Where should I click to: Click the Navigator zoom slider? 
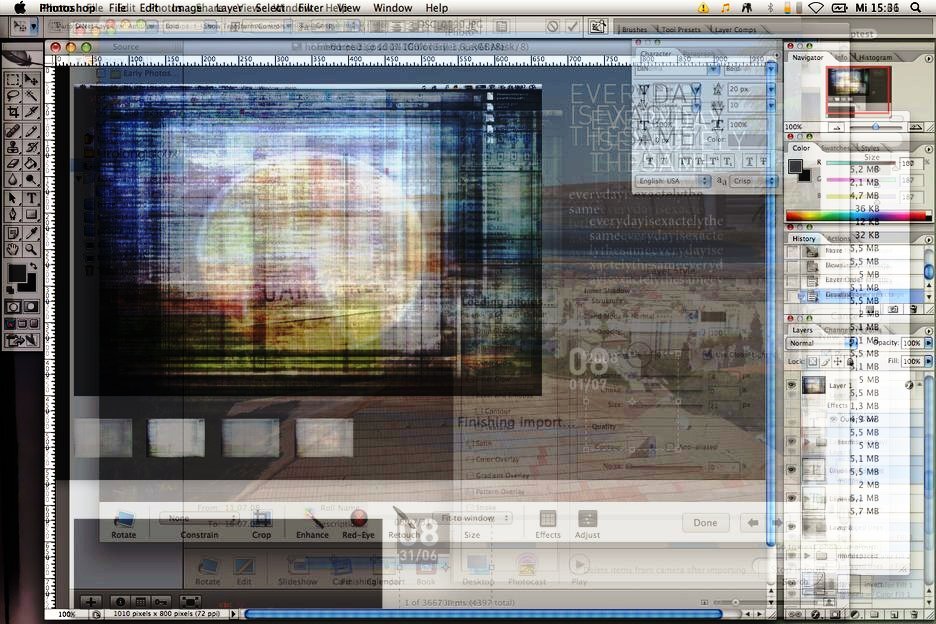875,127
